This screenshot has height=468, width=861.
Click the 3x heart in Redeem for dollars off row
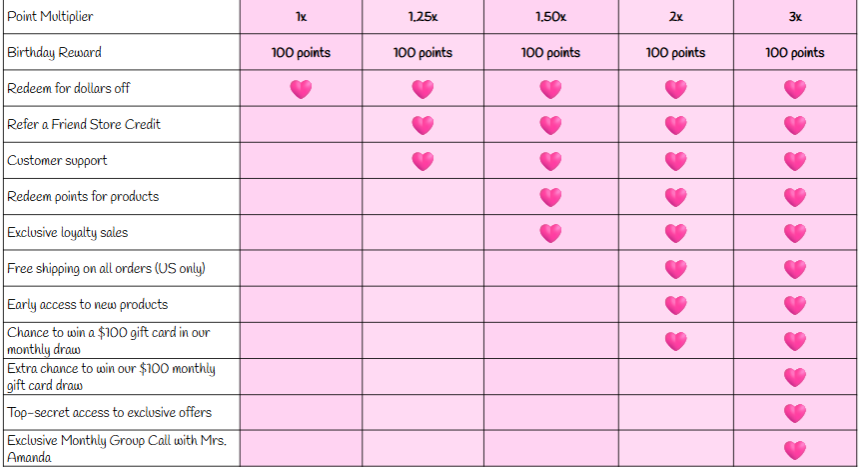pos(795,88)
